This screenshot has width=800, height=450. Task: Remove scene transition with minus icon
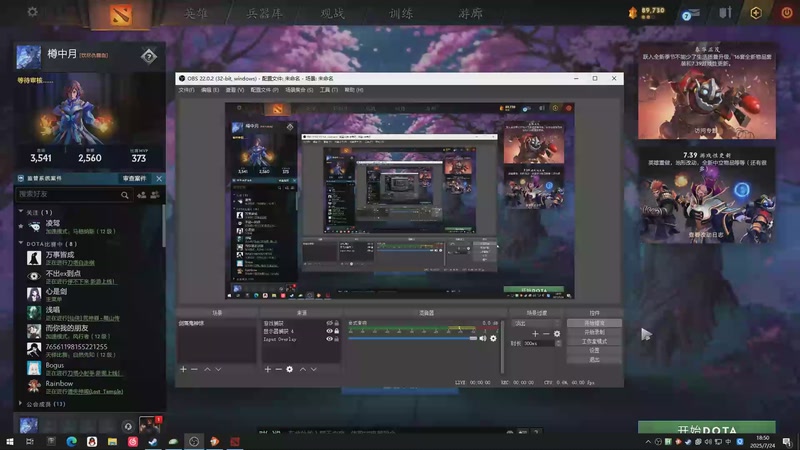(546, 334)
